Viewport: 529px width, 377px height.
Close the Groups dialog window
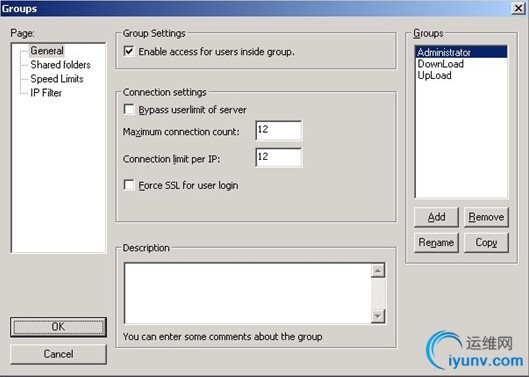pos(518,8)
